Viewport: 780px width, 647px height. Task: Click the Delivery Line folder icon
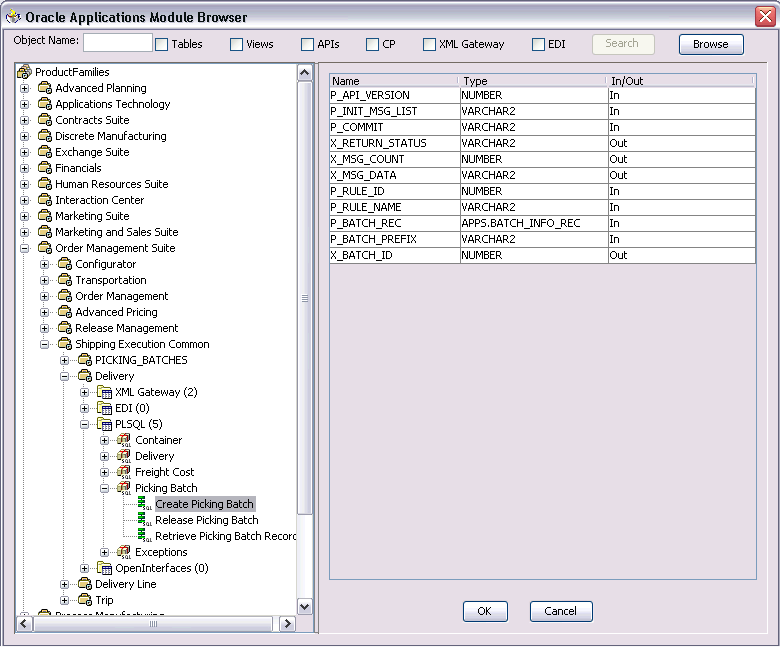click(x=85, y=584)
